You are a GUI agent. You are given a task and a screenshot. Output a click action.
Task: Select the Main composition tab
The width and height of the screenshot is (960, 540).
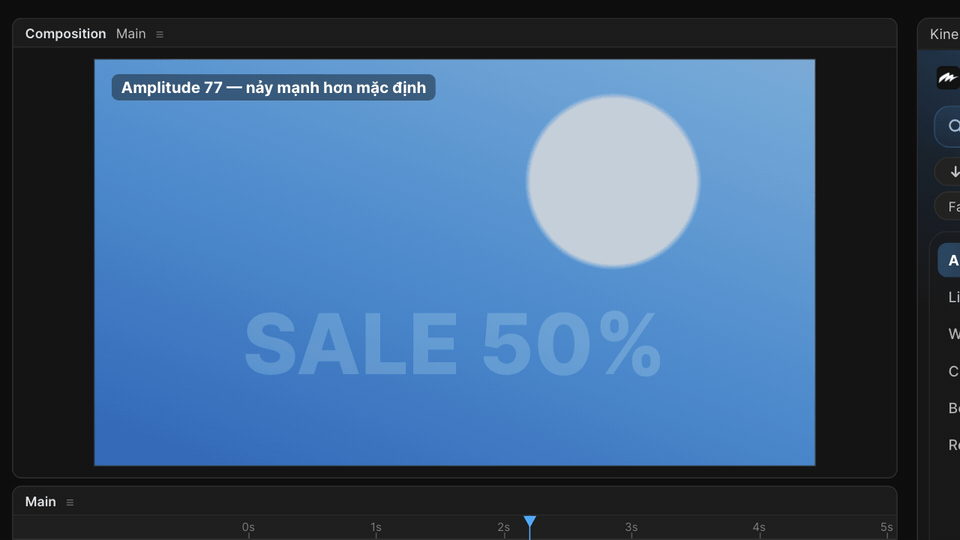pyautogui.click(x=131, y=34)
